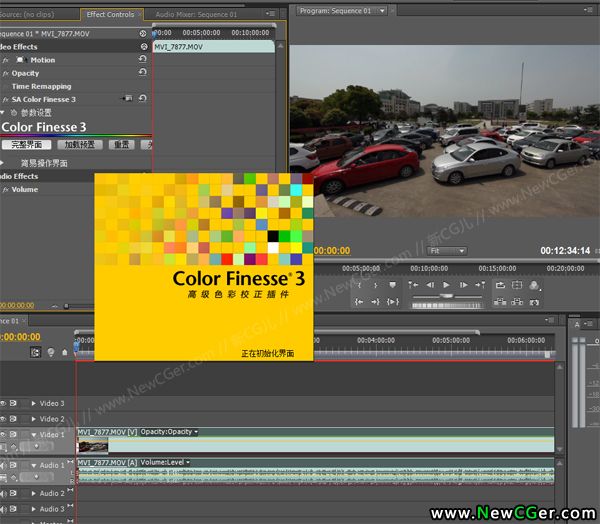The image size is (600, 524).
Task: Go to next edit point
Action: (480, 285)
